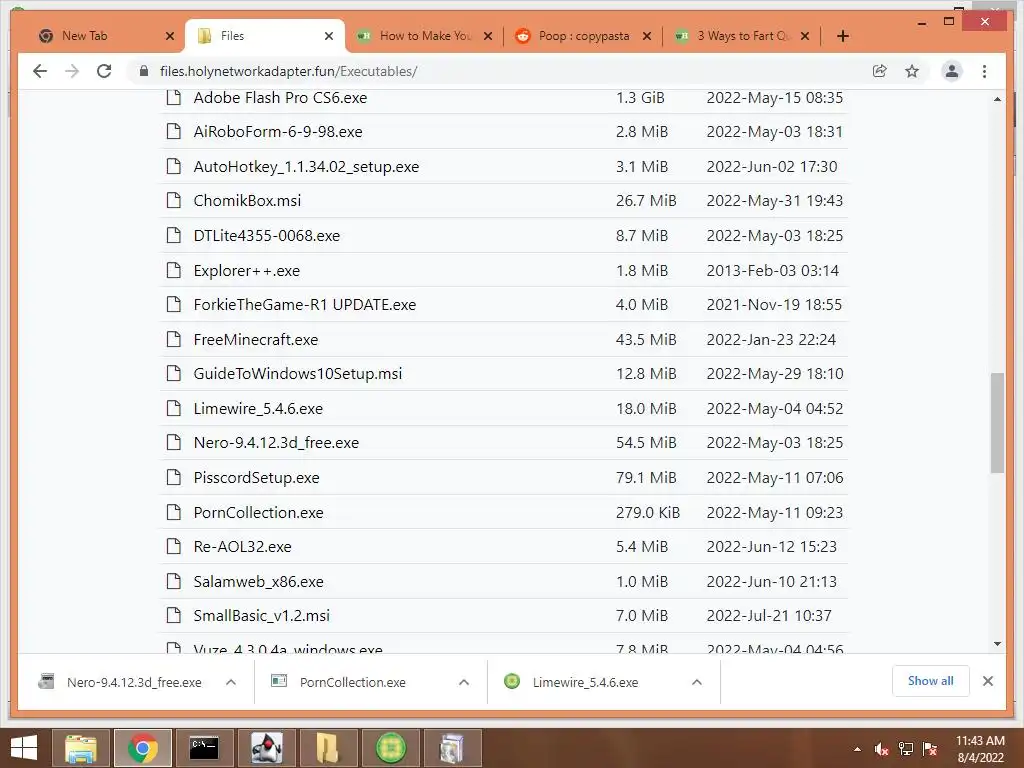1024x768 pixels.
Task: Open Chrome's three-dot menu
Action: pyautogui.click(x=984, y=71)
